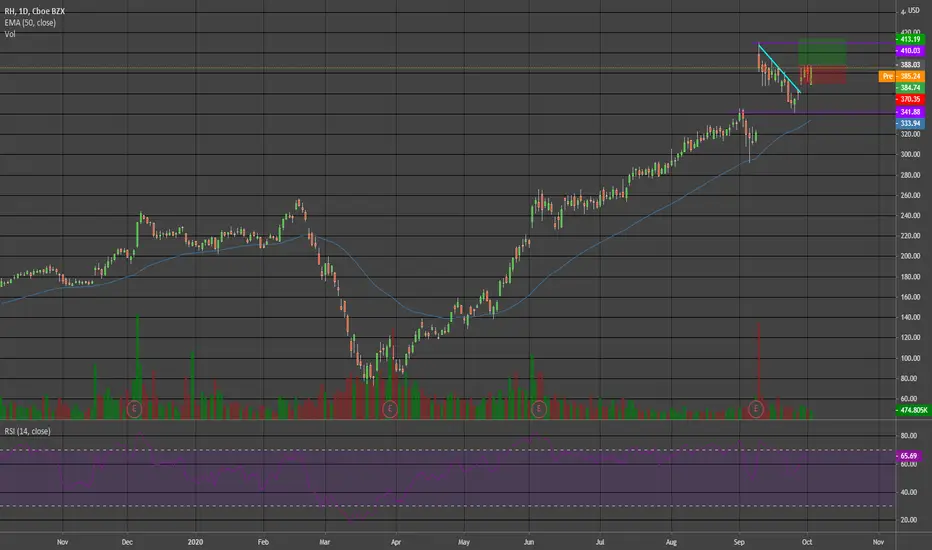
Task: Click the Dec label on the time axis
Action: [x=127, y=542]
